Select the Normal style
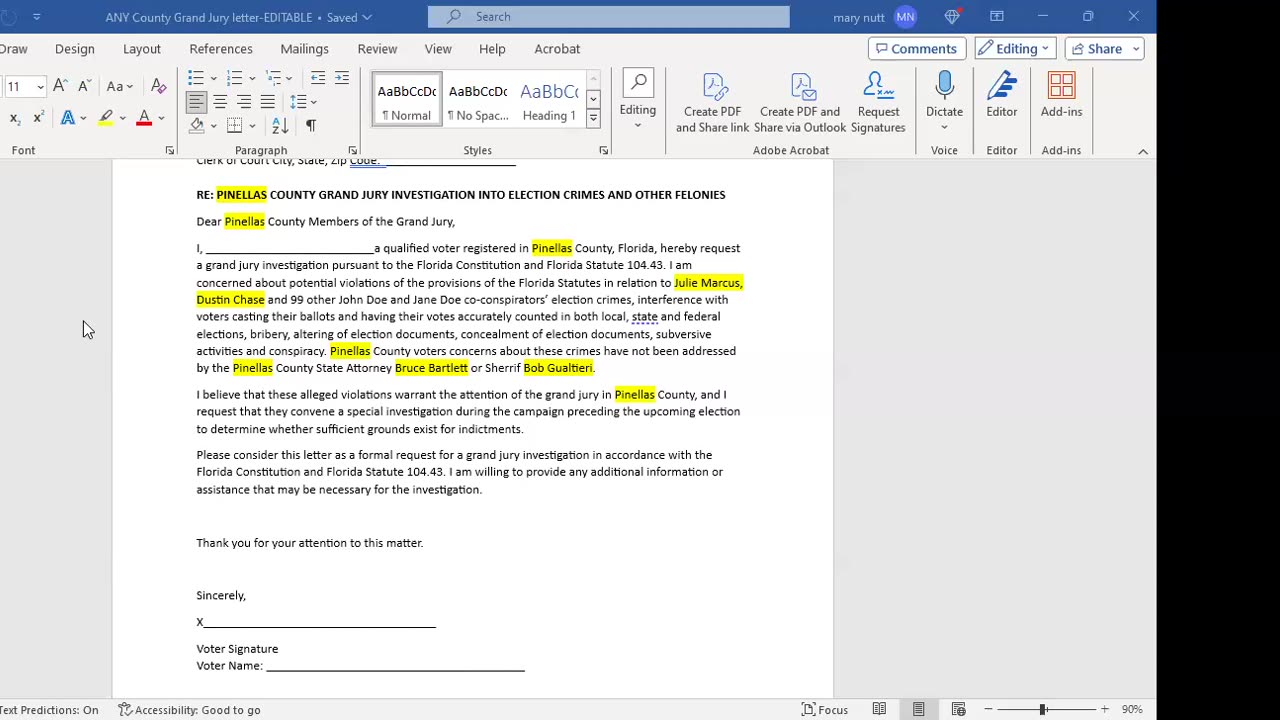 [x=406, y=101]
